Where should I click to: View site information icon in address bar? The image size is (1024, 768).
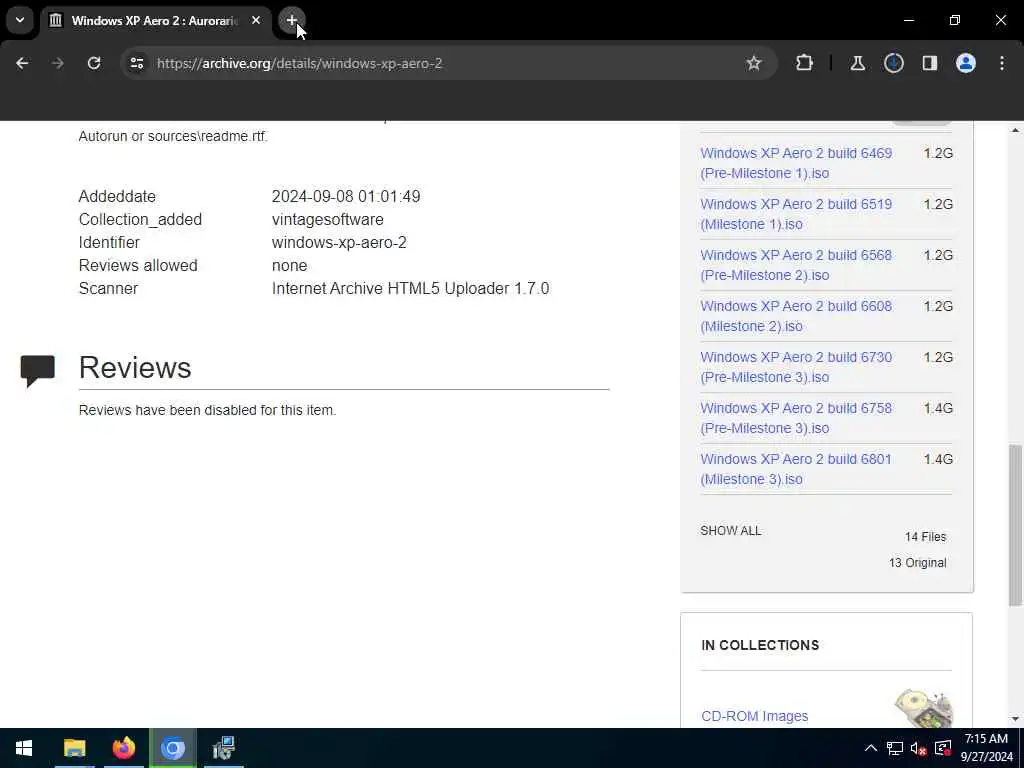pos(137,63)
